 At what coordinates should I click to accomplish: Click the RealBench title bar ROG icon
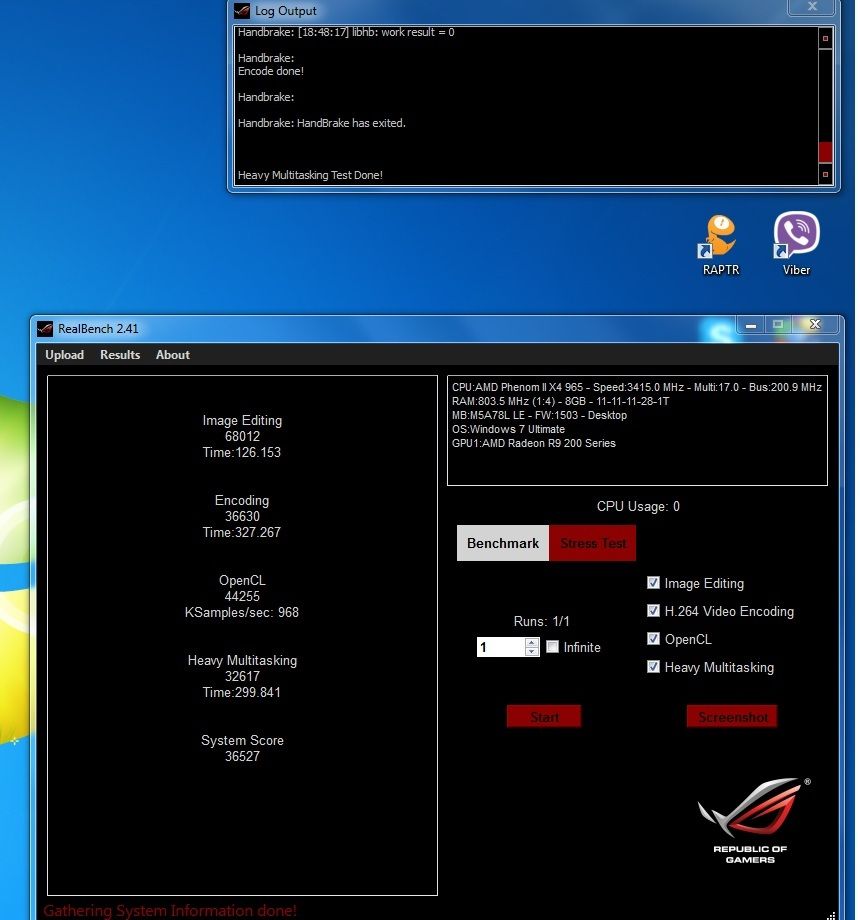point(45,329)
